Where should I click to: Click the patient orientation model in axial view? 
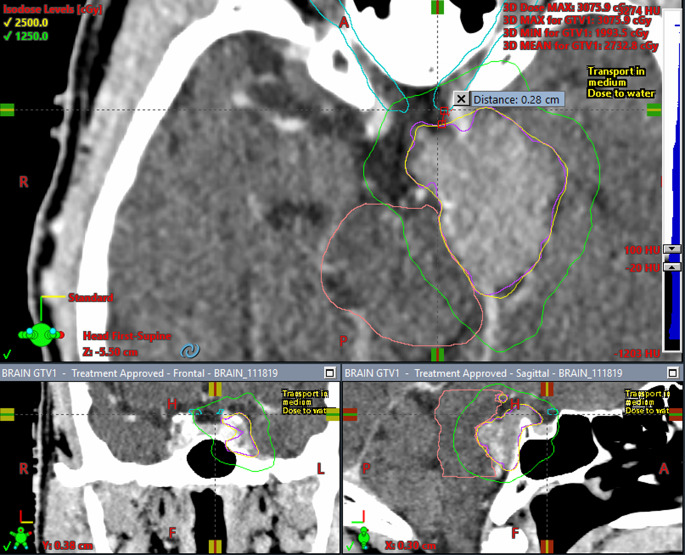point(42,334)
